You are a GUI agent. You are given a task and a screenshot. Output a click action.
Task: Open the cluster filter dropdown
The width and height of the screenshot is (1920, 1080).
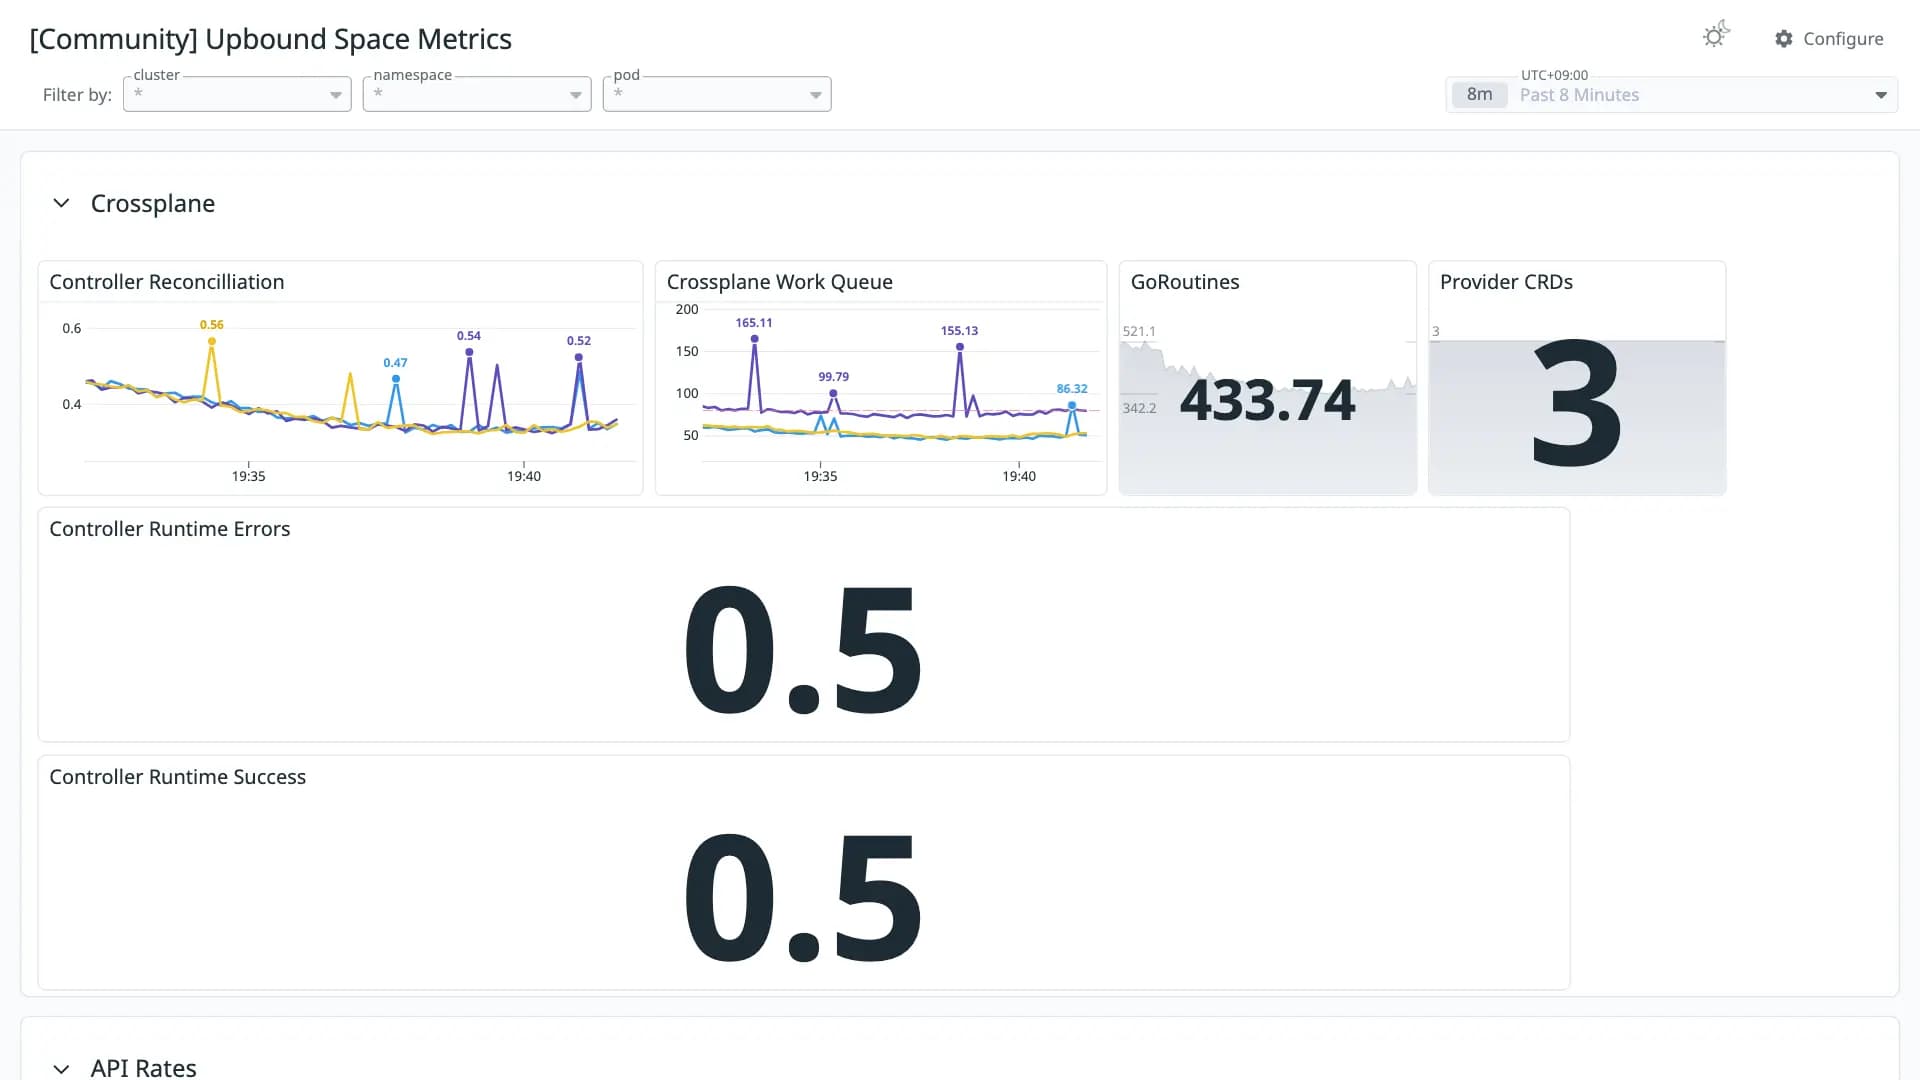pos(237,94)
